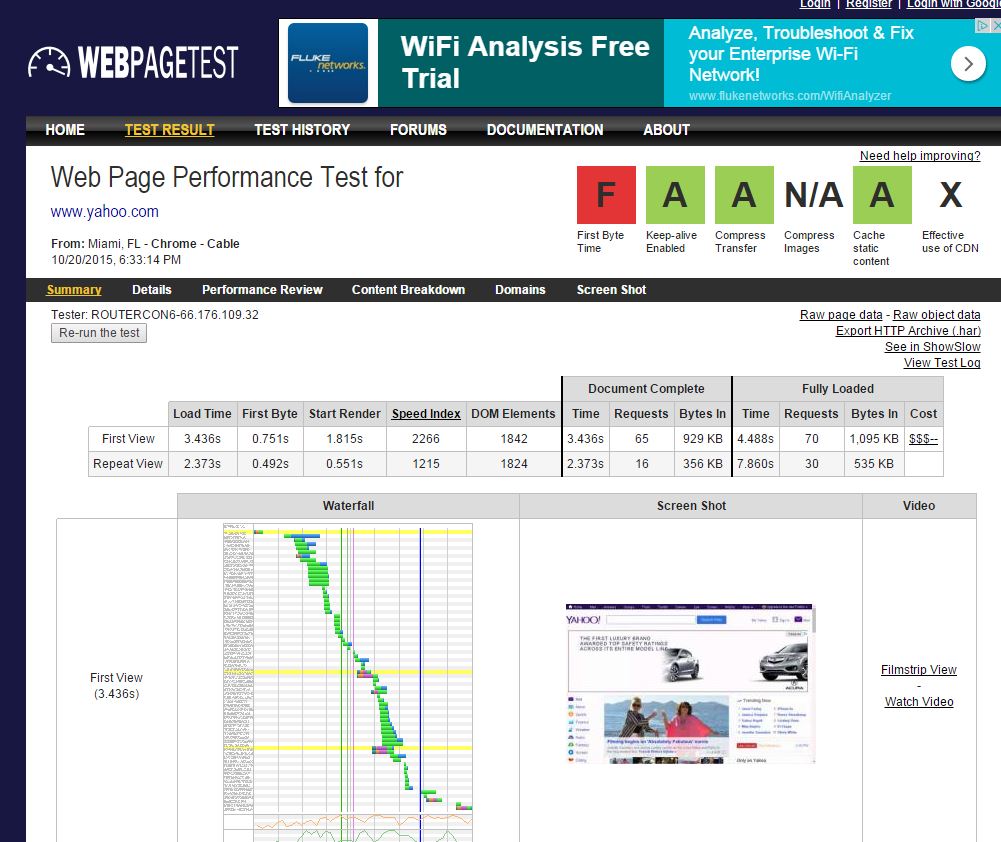The height and width of the screenshot is (842, 1001).
Task: Open the View Test Log link
Action: click(x=942, y=363)
